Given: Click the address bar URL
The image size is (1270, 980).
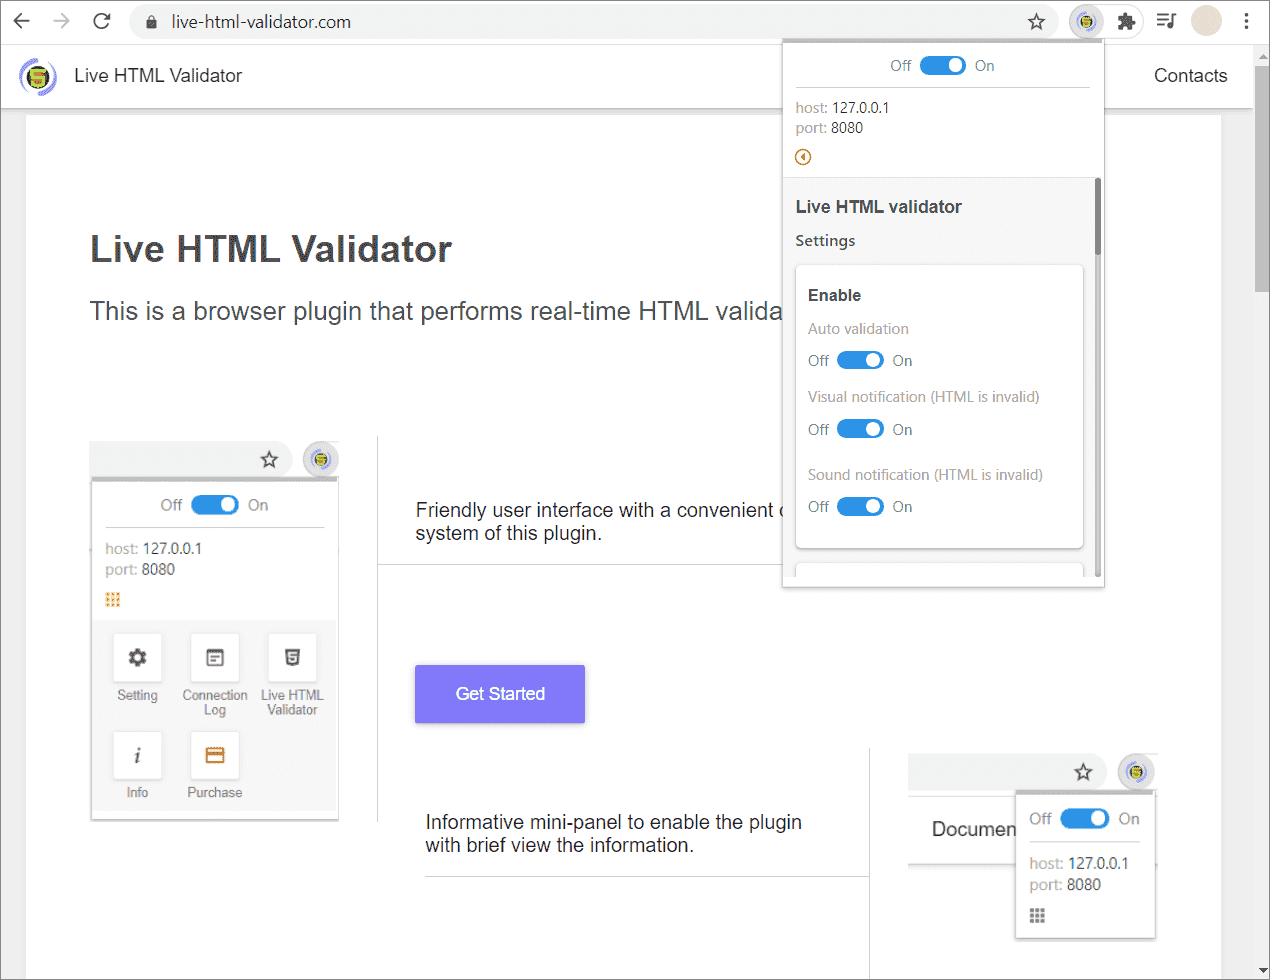Looking at the screenshot, I should [x=261, y=22].
